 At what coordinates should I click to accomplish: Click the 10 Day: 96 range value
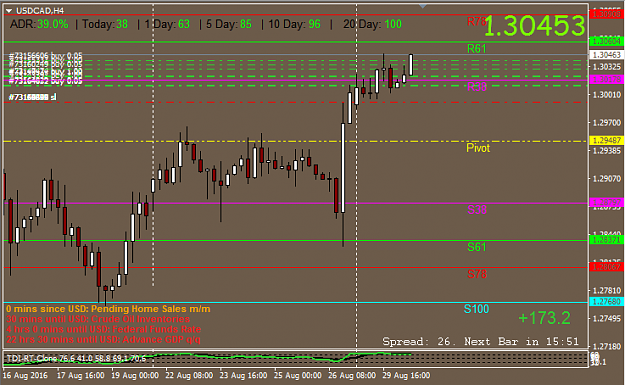click(295, 24)
